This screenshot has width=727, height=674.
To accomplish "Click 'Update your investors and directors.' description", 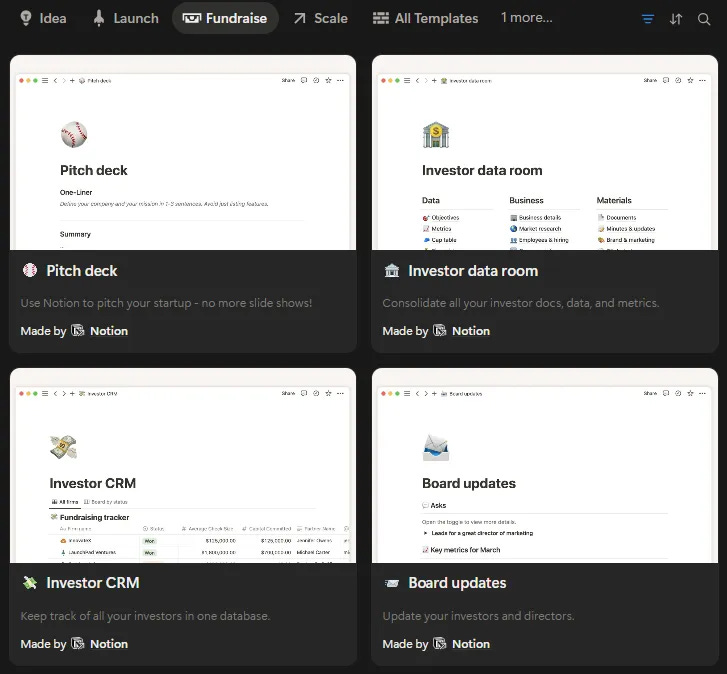I will click(478, 616).
